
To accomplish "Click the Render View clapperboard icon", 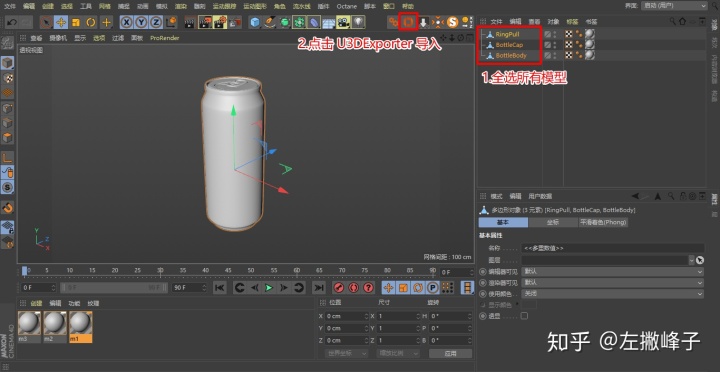I will [190, 22].
